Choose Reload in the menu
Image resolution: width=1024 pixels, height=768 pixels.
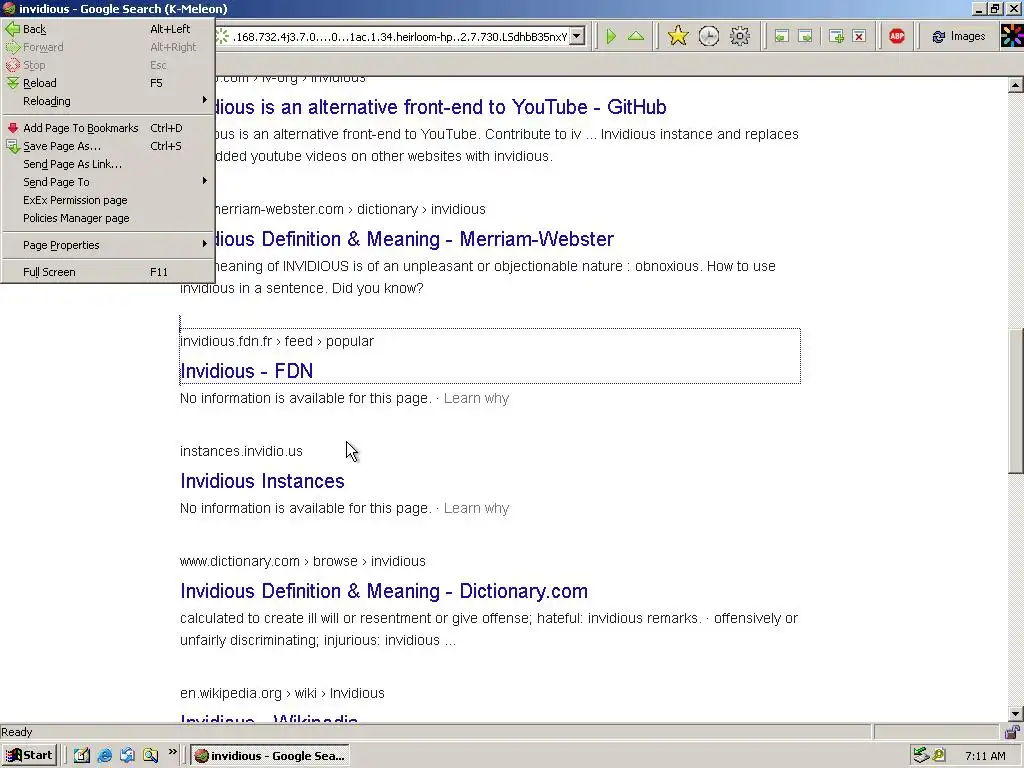(x=108, y=83)
